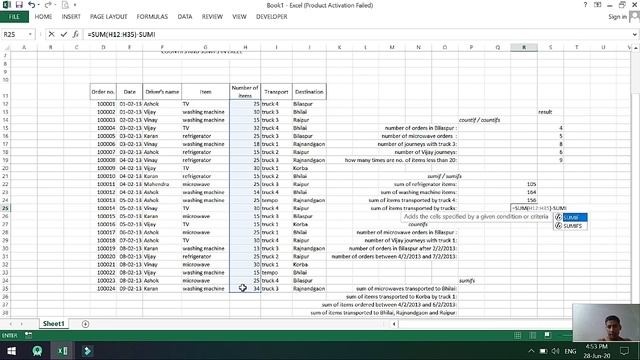This screenshot has width=640, height=360.
Task: Select row 25 header
Action: (5, 208)
